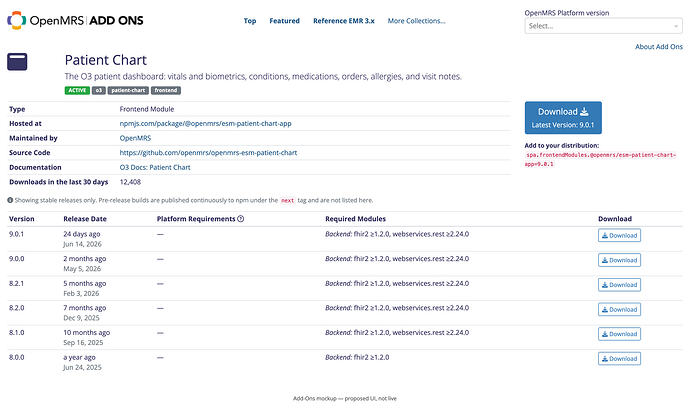Click the Platform Requirements column header
Image resolution: width=690 pixels, height=408 pixels.
click(196, 219)
